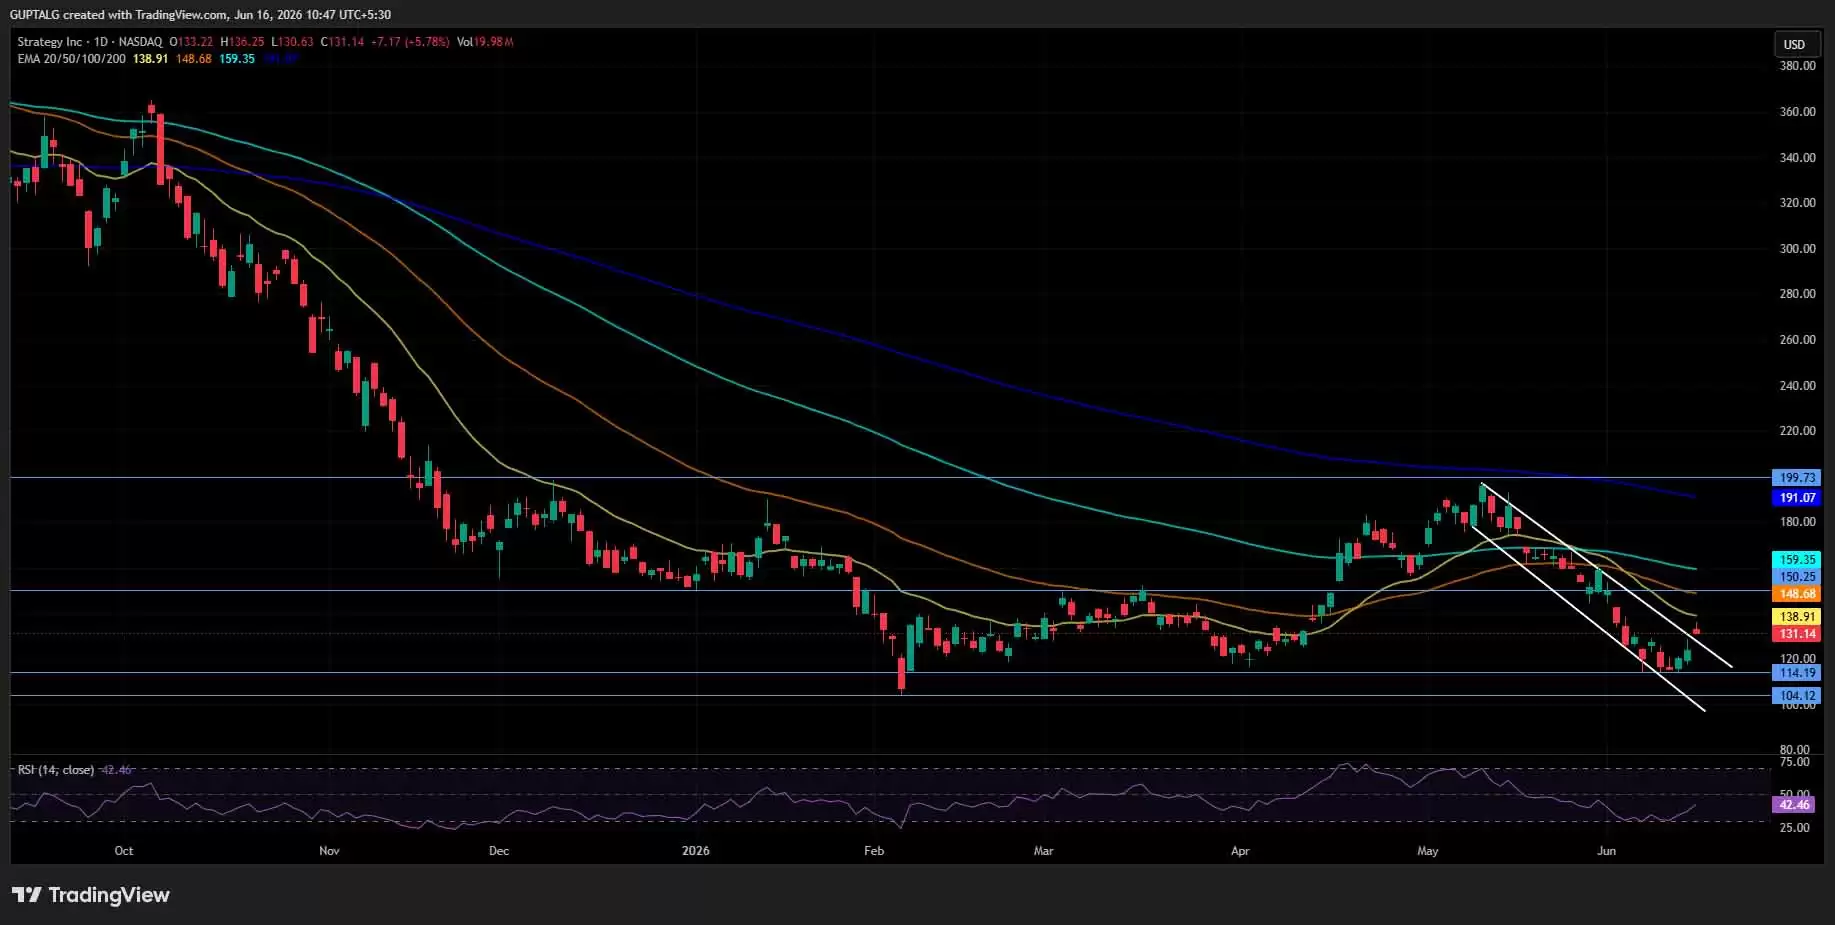Click the EMA legend value 159.35
The height and width of the screenshot is (925, 1835).
click(237, 59)
